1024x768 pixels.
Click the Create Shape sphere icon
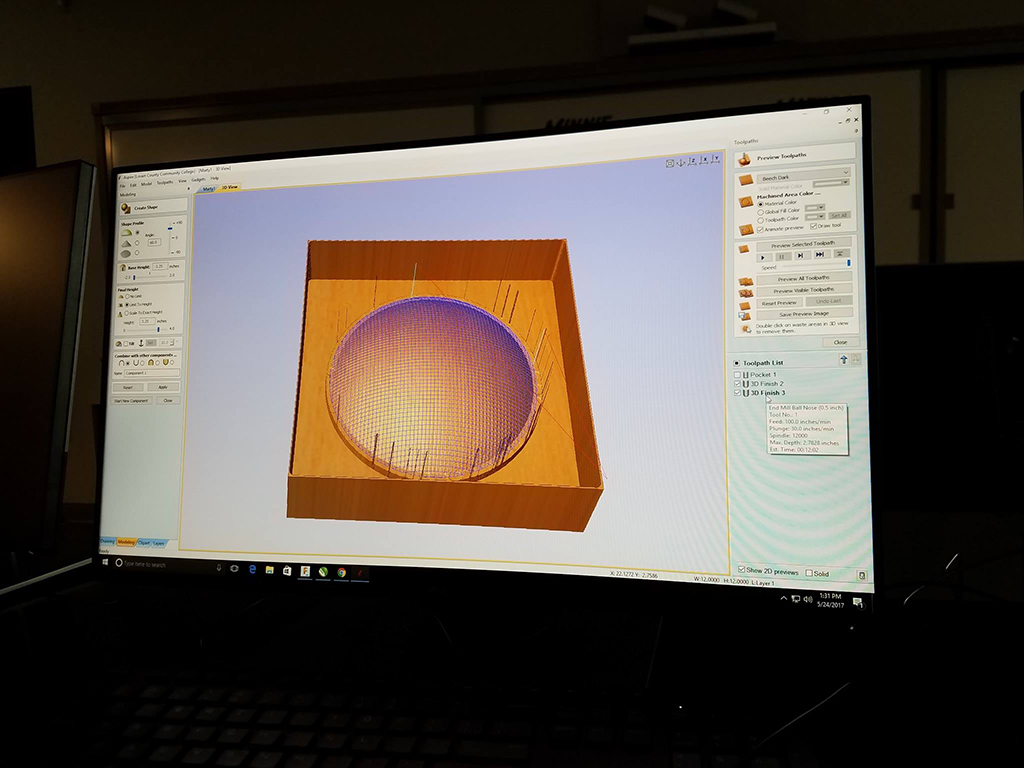(125, 208)
